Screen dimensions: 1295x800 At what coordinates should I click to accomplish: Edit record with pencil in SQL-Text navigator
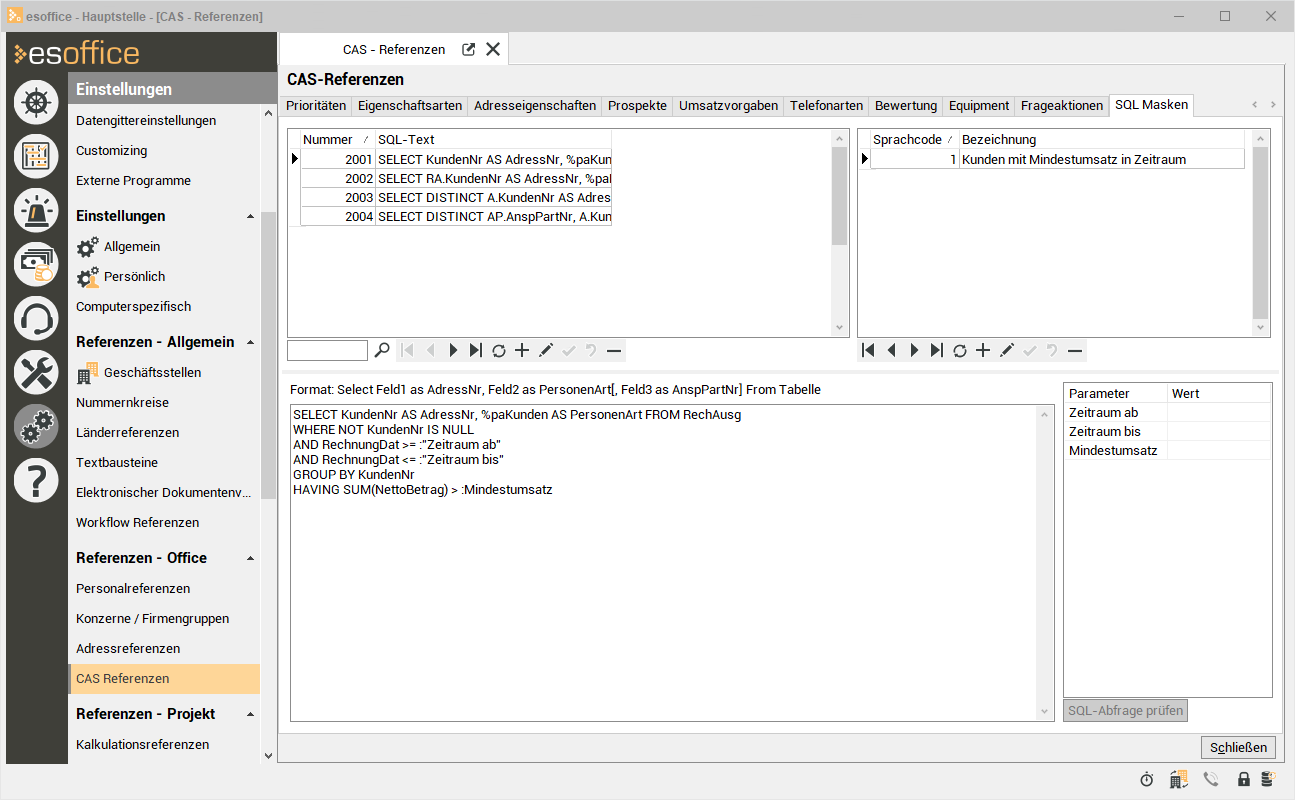coord(545,350)
